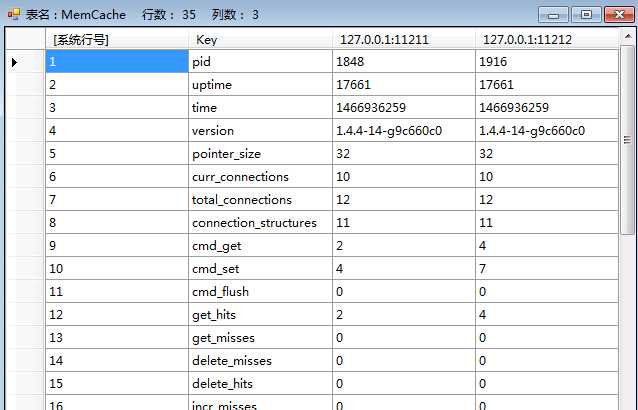This screenshot has width=638, height=410.
Task: Click the 127.0.0.1:11212 column header
Action: pos(546,39)
